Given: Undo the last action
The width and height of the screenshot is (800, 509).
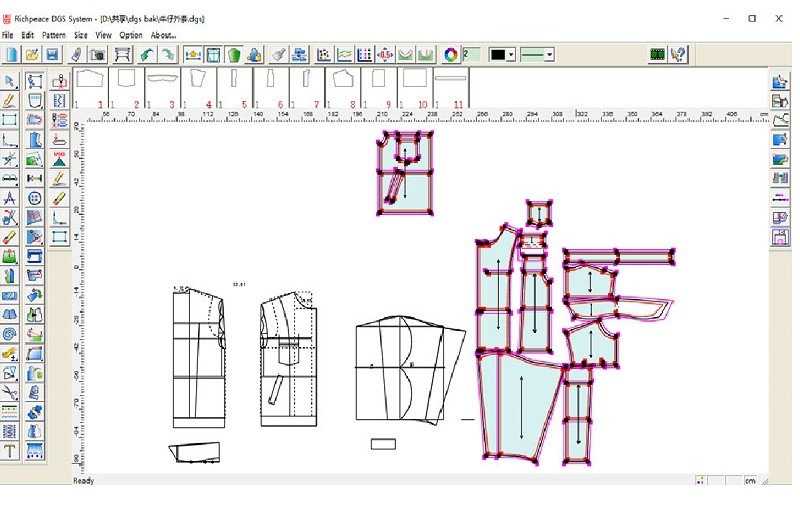Looking at the screenshot, I should pyautogui.click(x=147, y=54).
